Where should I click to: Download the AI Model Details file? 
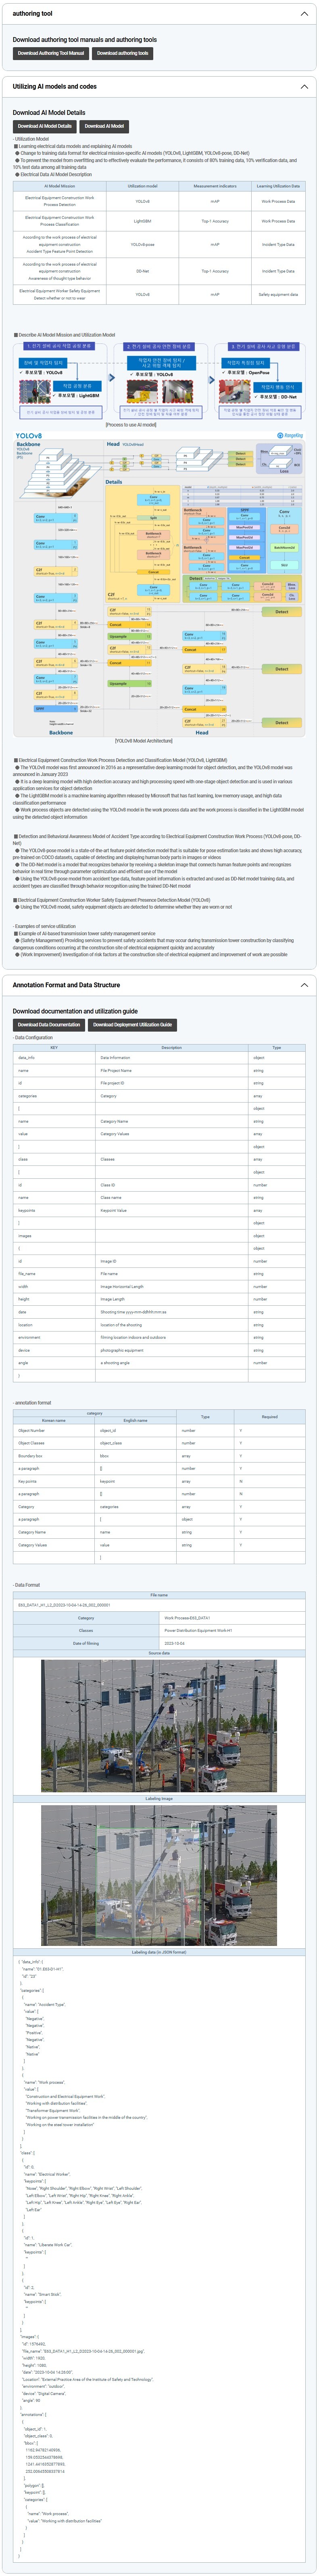[x=45, y=126]
